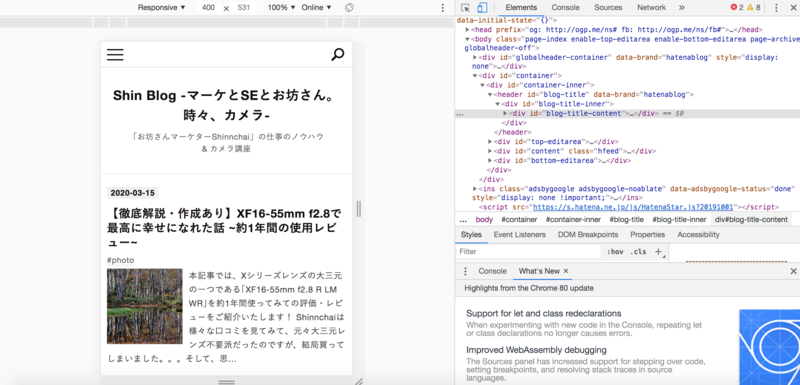Open the Online throttling dropdown
The width and height of the screenshot is (800, 385).
(316, 8)
